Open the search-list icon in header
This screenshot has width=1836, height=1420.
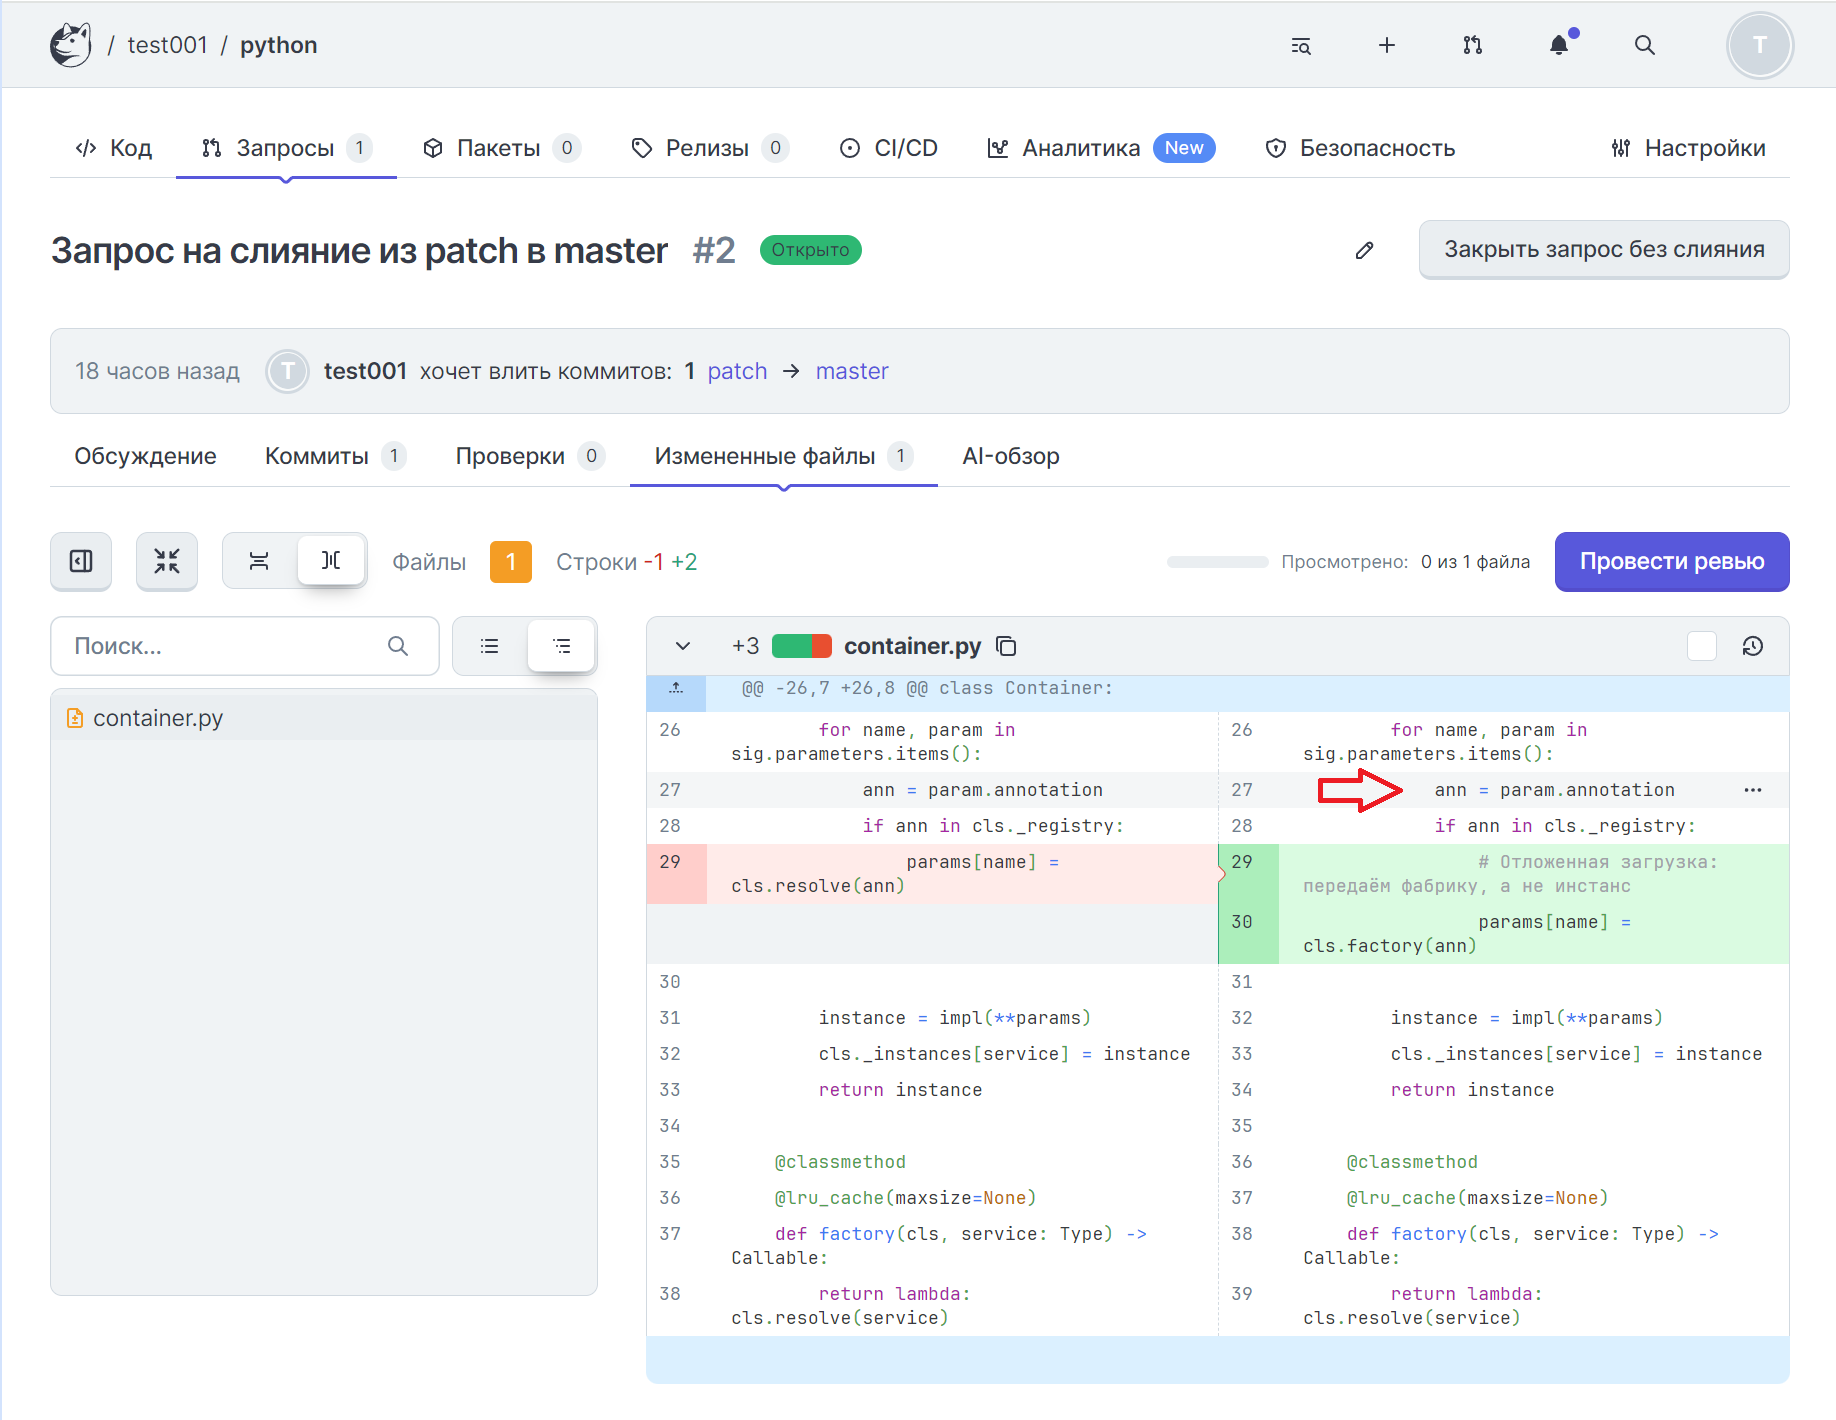point(1301,45)
